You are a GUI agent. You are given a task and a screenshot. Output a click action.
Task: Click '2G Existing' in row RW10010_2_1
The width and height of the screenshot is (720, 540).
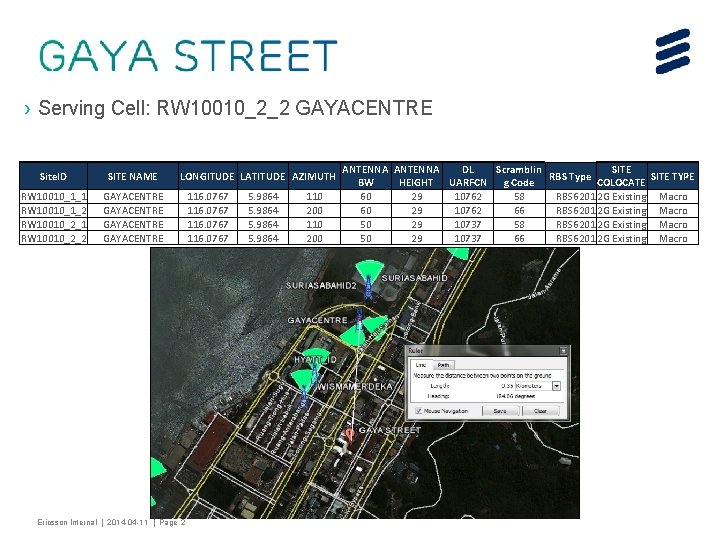pyautogui.click(x=621, y=225)
